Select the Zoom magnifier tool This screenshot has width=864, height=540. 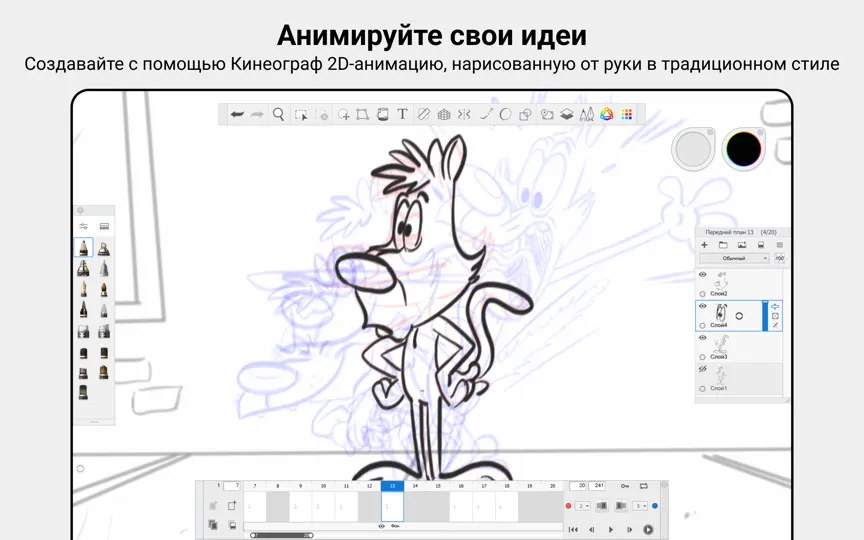coord(278,115)
